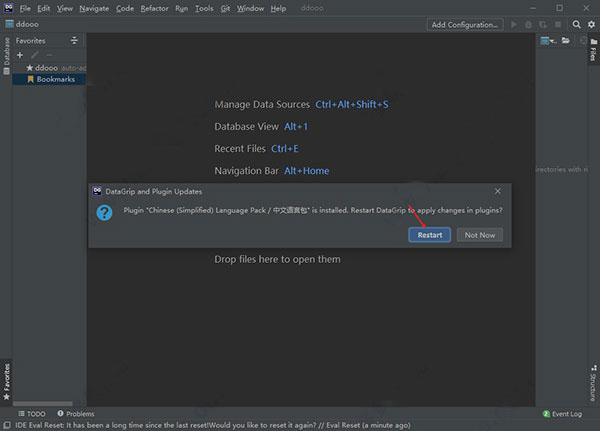Select the ddooo favorites list item
The width and height of the screenshot is (600, 431).
tap(49, 68)
